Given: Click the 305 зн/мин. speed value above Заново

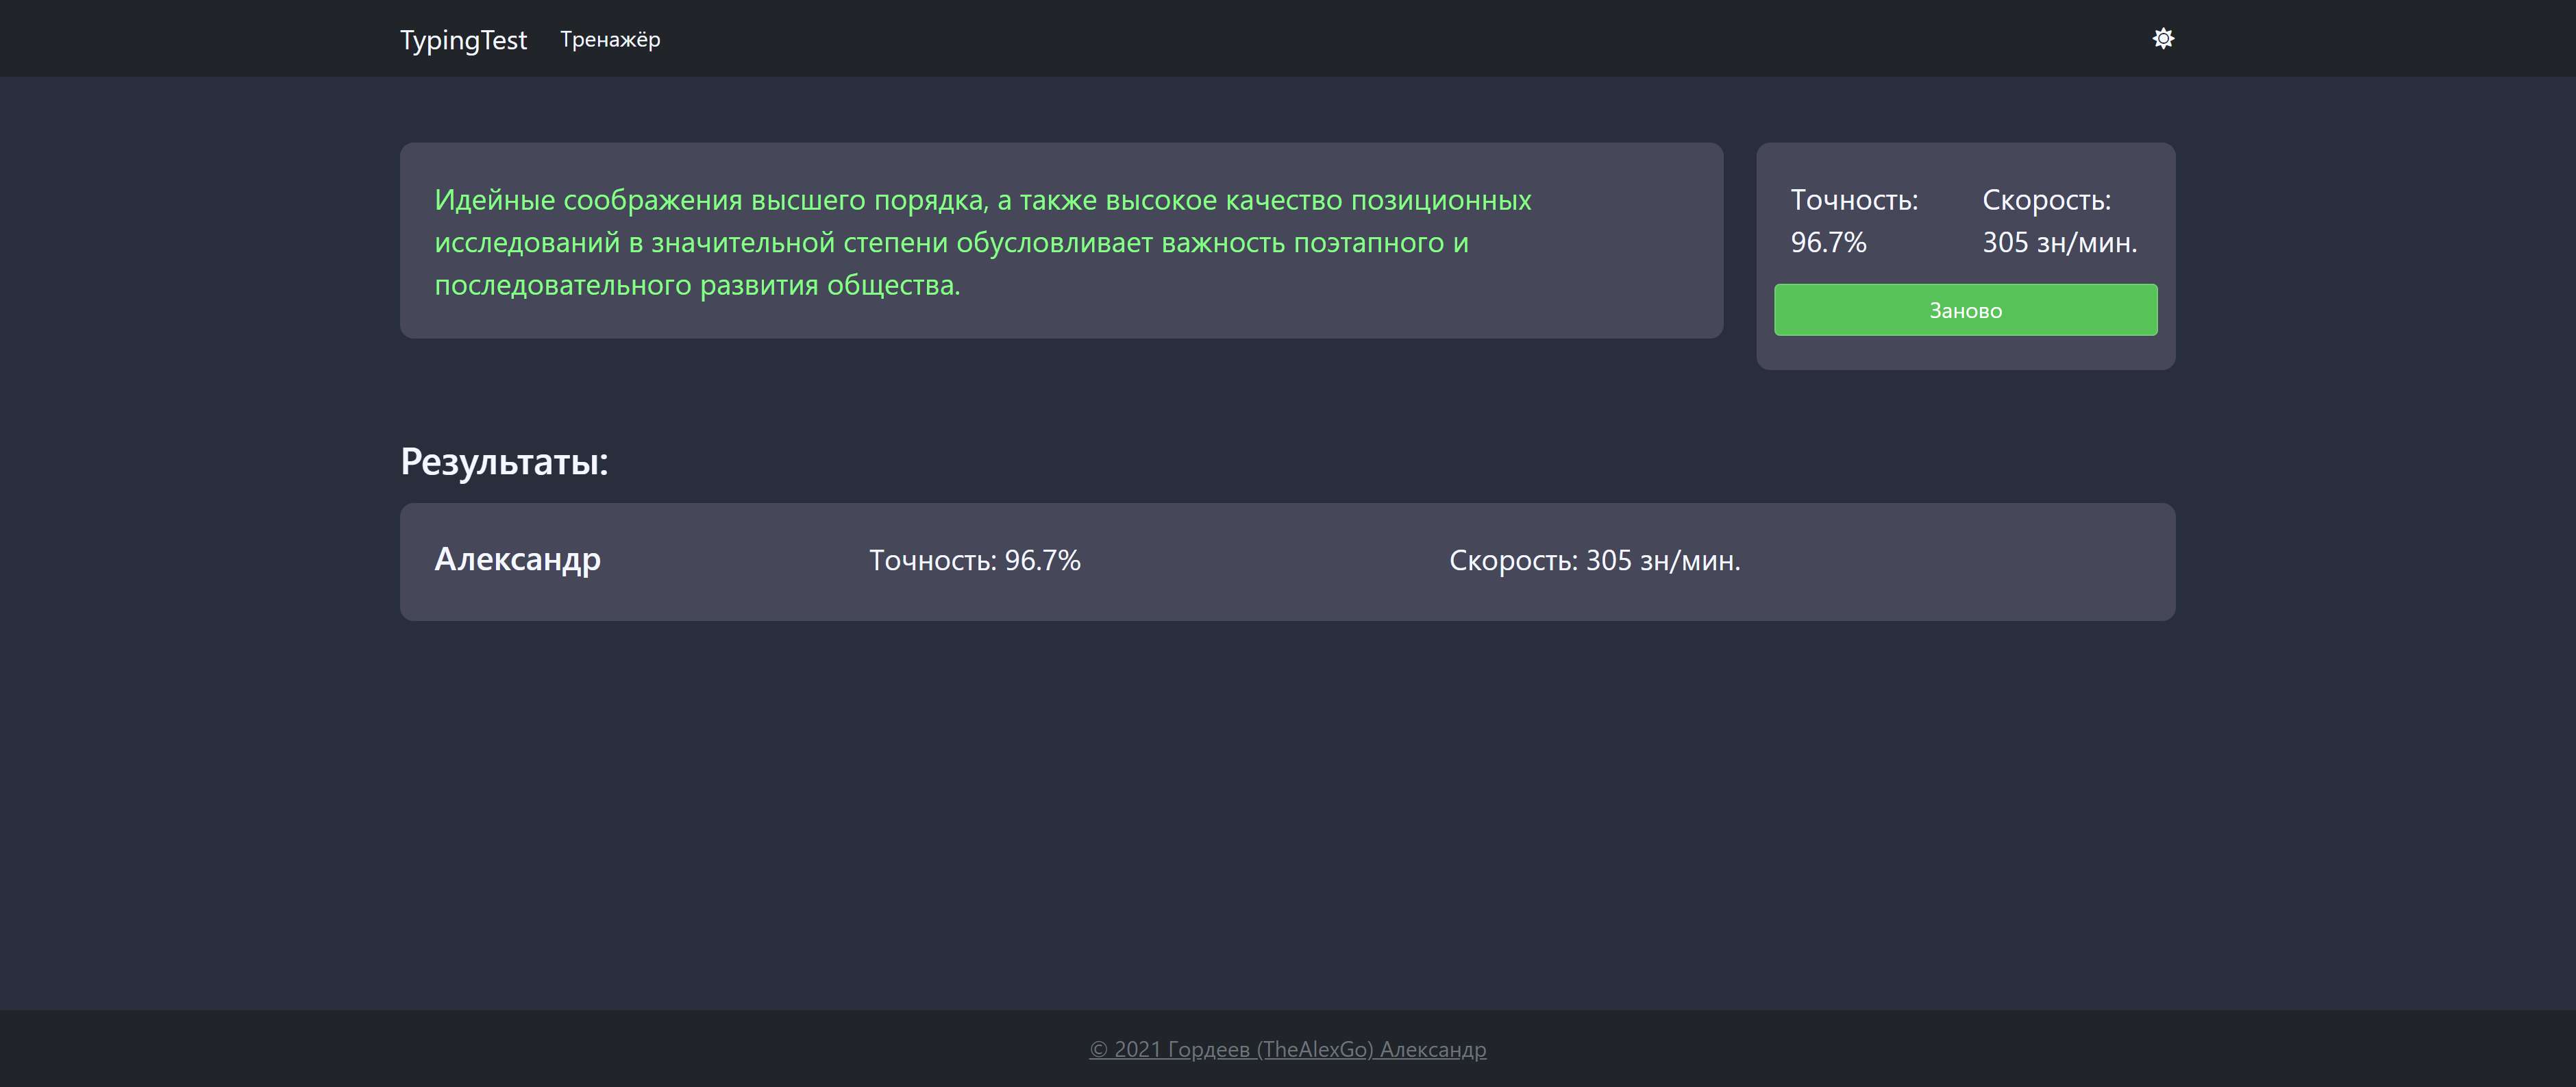Looking at the screenshot, I should pos(2059,243).
